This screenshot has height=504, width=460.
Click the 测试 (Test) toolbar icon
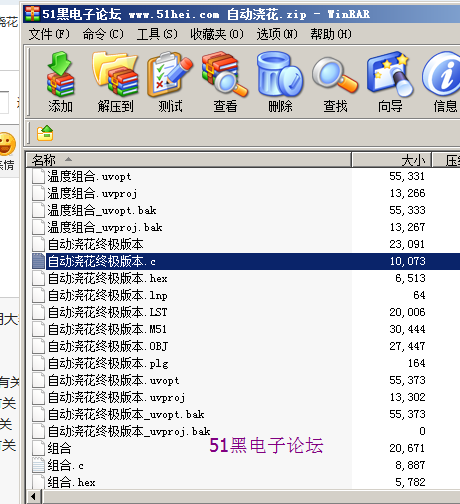(x=170, y=75)
